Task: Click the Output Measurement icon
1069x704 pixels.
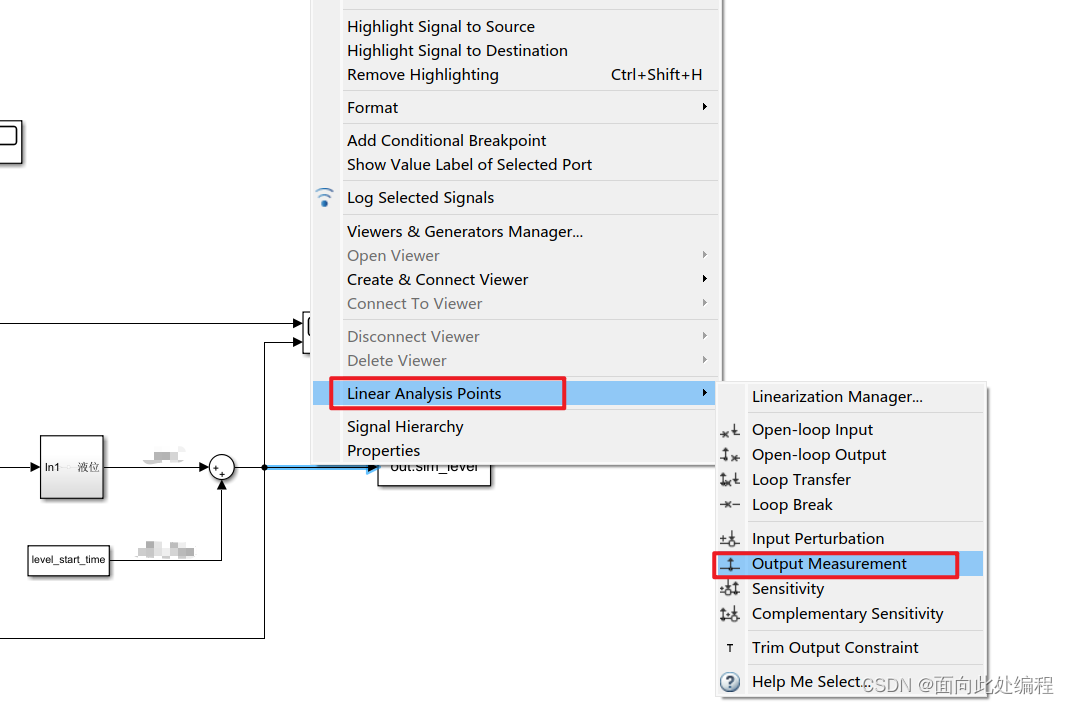Action: tap(729, 564)
